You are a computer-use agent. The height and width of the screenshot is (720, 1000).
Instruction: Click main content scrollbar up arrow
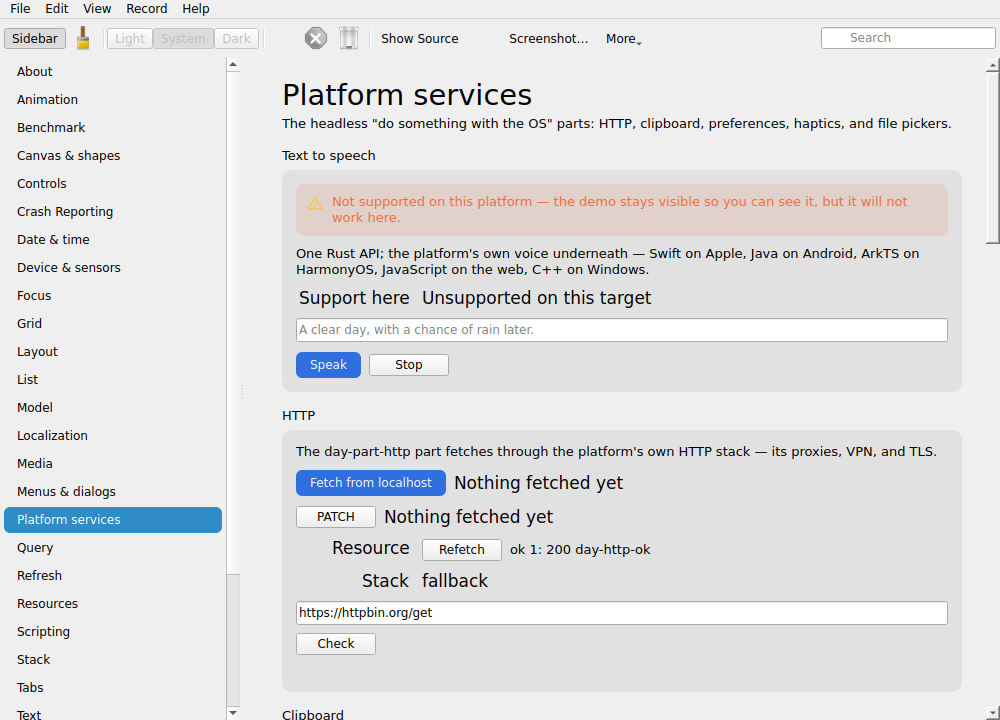(992, 65)
